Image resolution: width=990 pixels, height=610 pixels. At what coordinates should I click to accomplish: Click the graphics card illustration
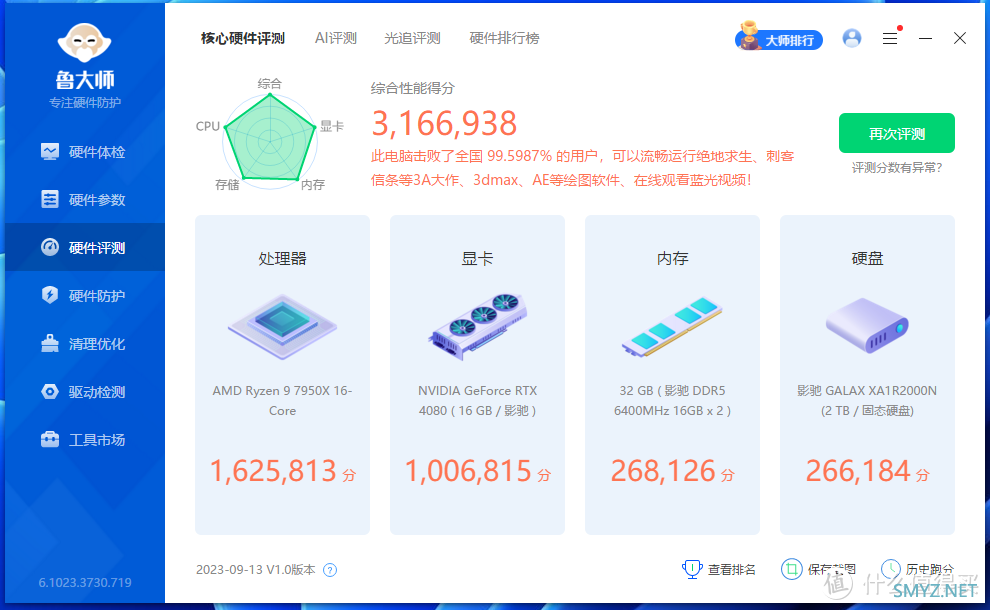[477, 327]
